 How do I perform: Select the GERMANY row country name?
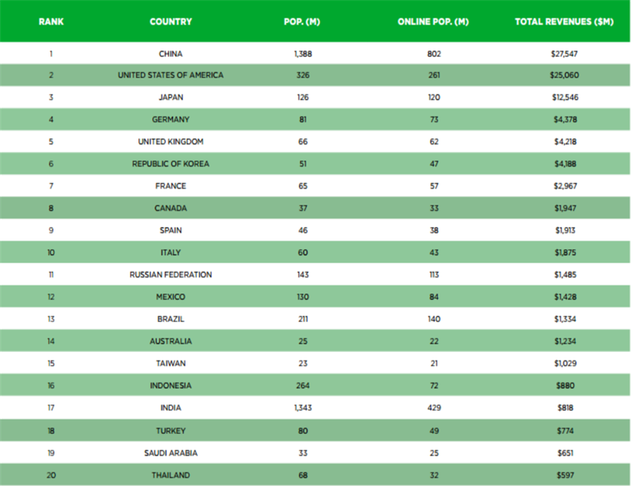pyautogui.click(x=171, y=119)
